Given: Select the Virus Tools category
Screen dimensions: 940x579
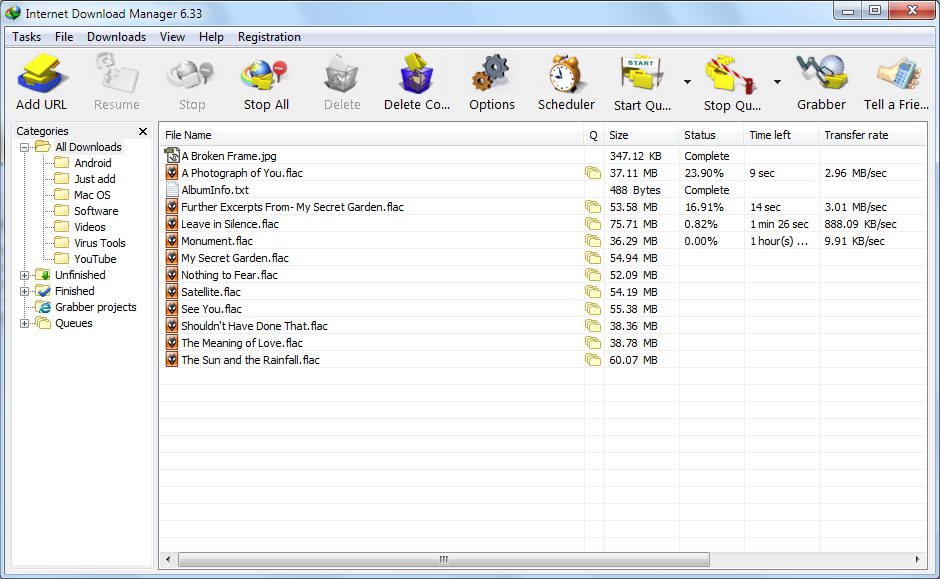Looking at the screenshot, I should (100, 243).
